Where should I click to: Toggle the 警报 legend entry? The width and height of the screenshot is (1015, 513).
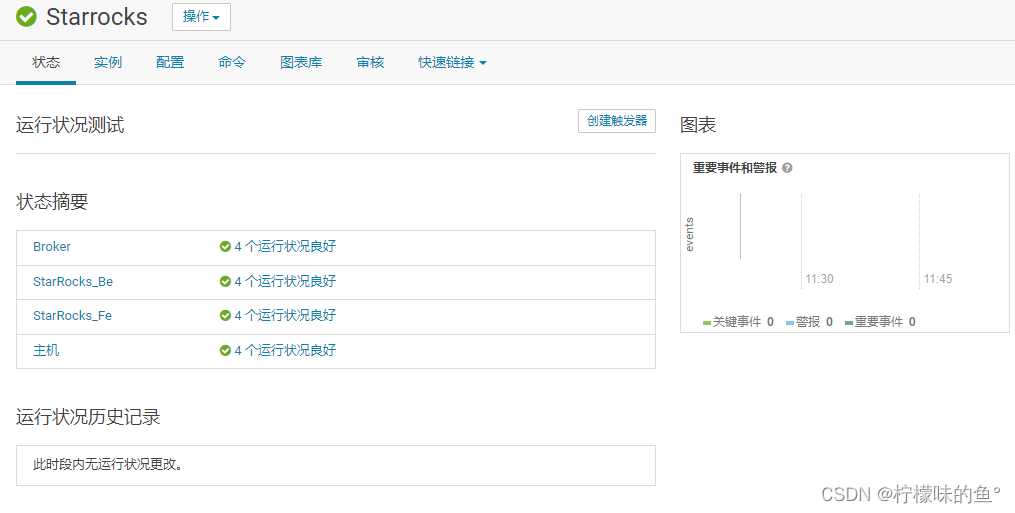[809, 322]
